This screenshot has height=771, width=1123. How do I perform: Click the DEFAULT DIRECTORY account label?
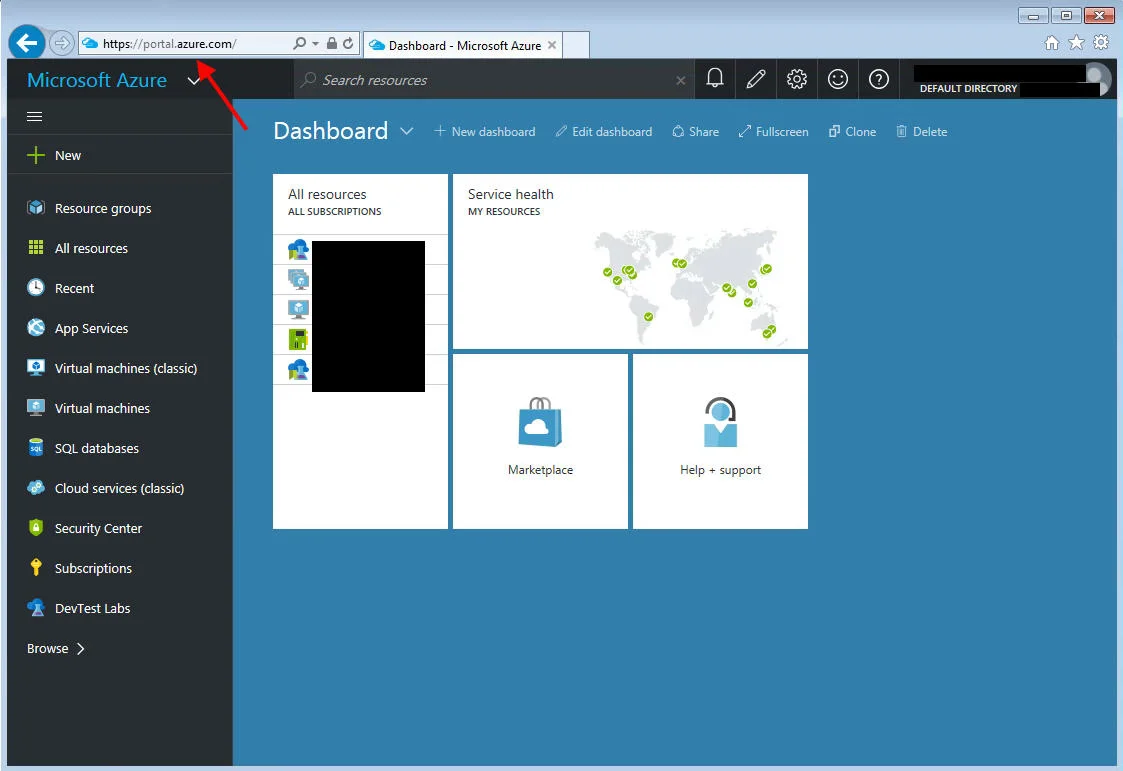968,89
